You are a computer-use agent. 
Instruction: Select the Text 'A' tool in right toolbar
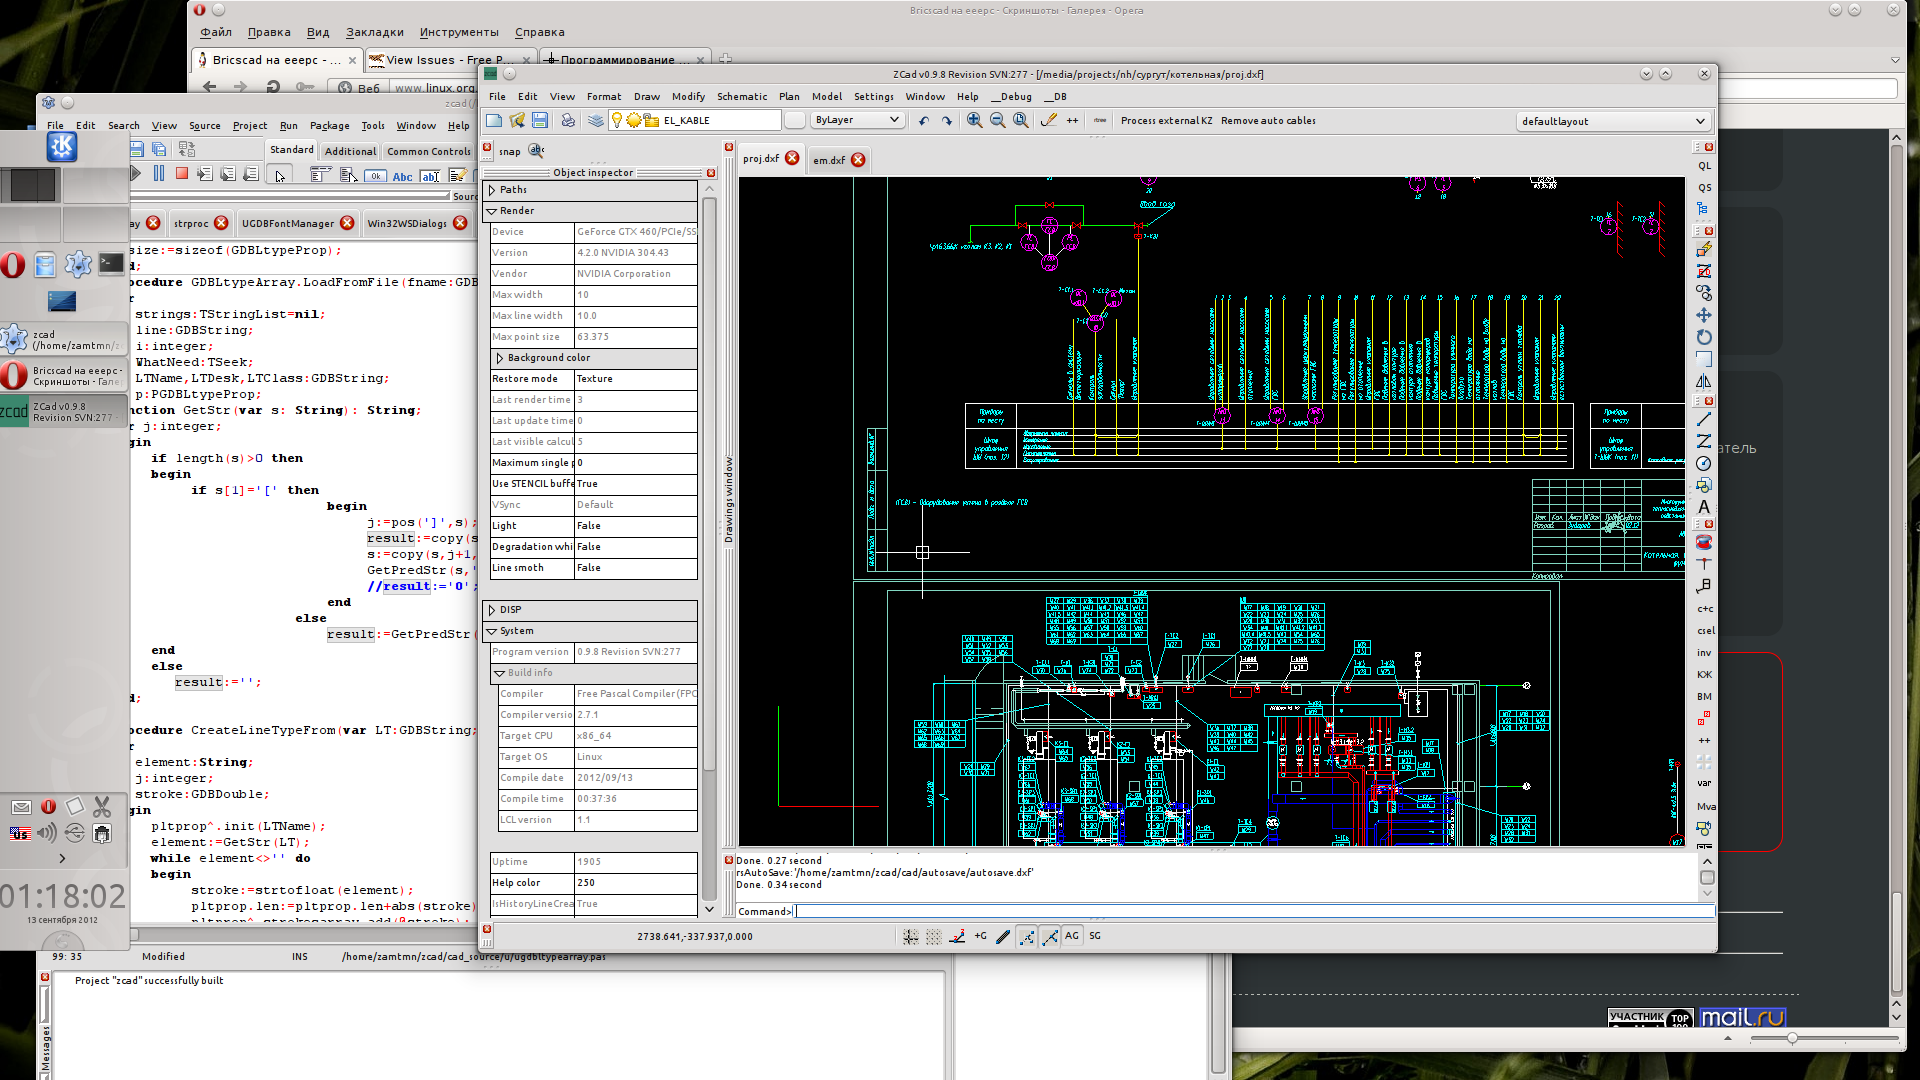coord(1704,507)
